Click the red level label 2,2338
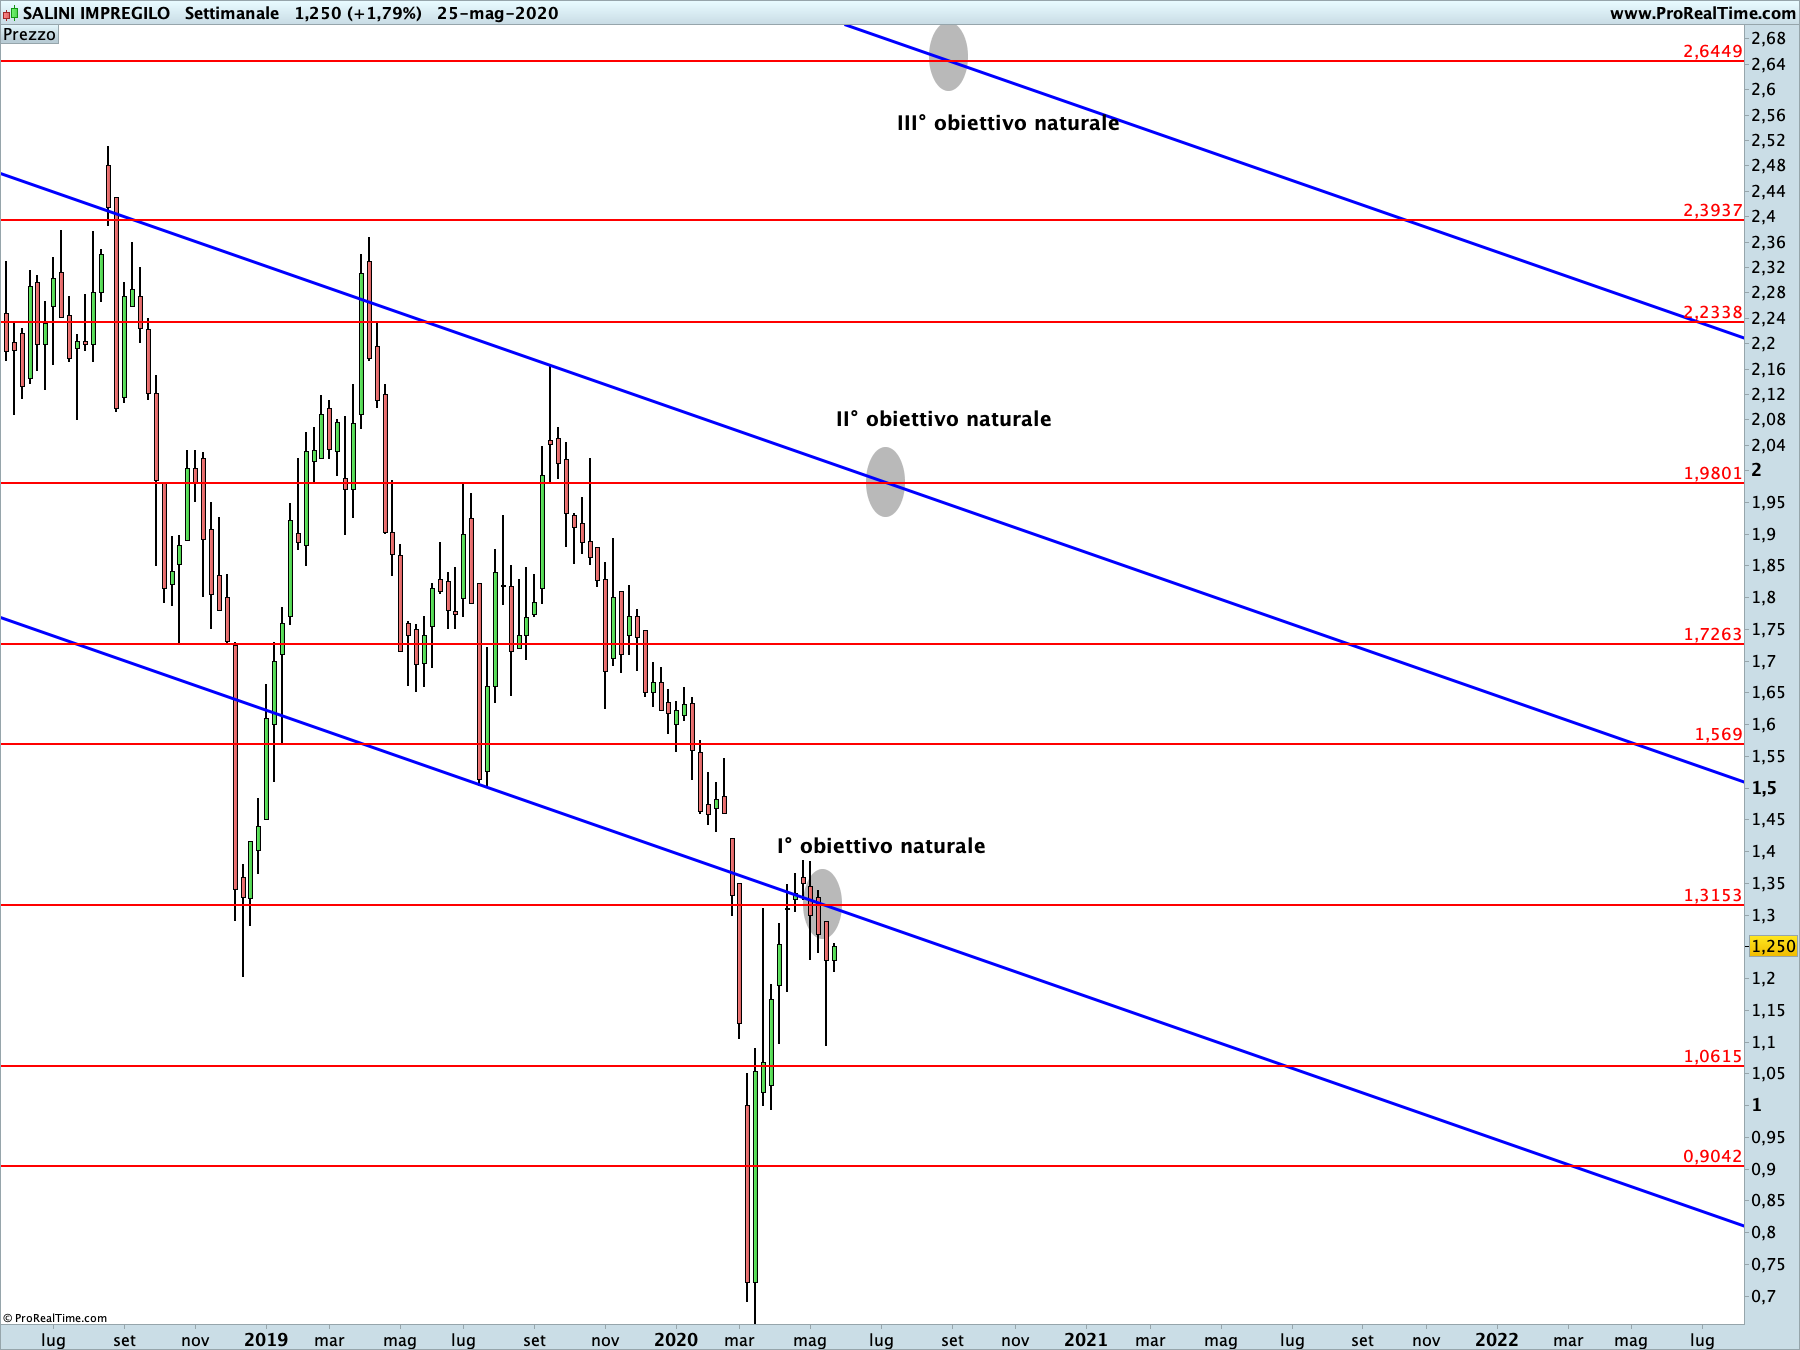Image resolution: width=1800 pixels, height=1350 pixels. (1712, 312)
